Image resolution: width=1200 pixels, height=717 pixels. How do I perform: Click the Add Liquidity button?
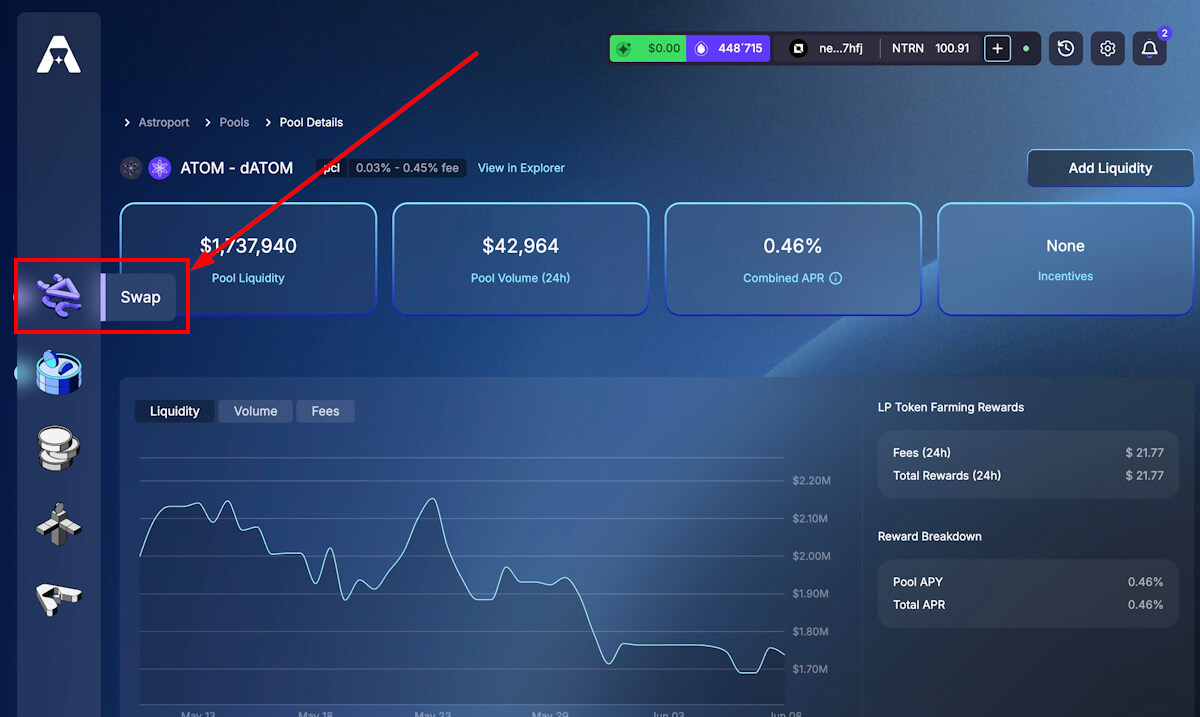(1110, 168)
